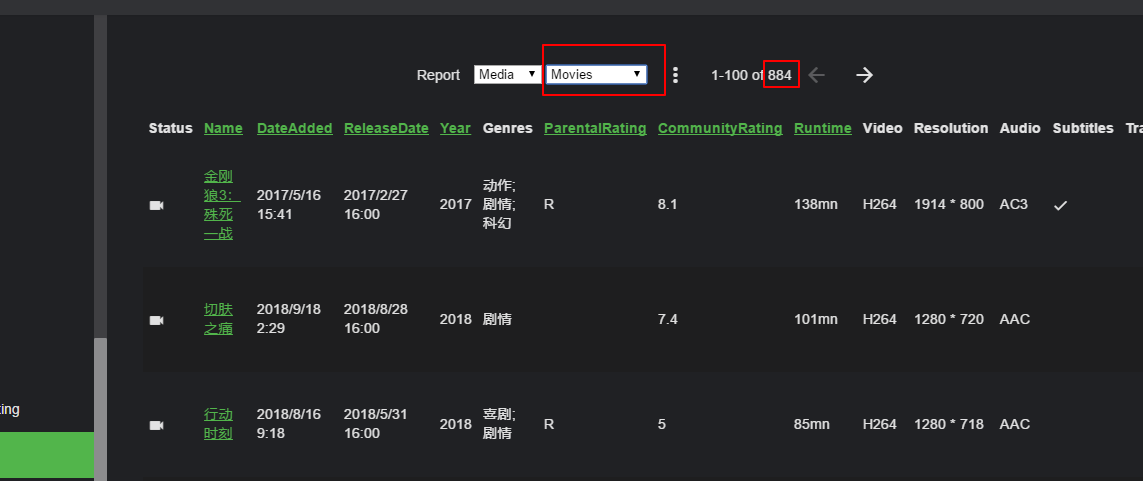
Task: Click the three-dot more options icon
Action: 676,75
